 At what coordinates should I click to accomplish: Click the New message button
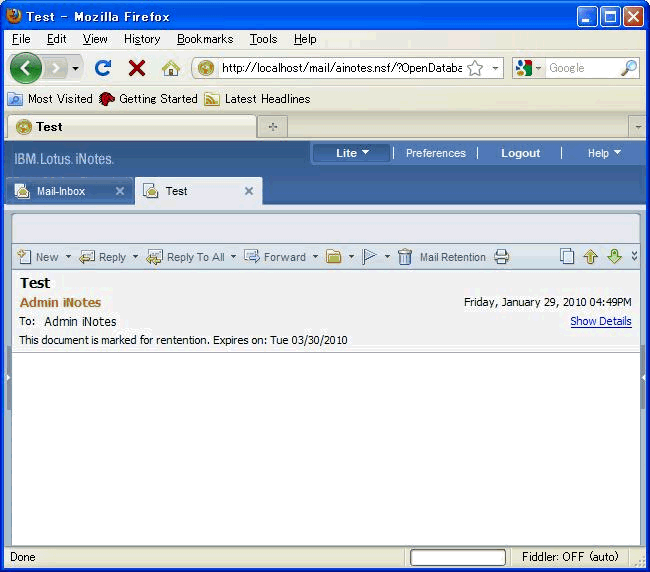(38, 257)
